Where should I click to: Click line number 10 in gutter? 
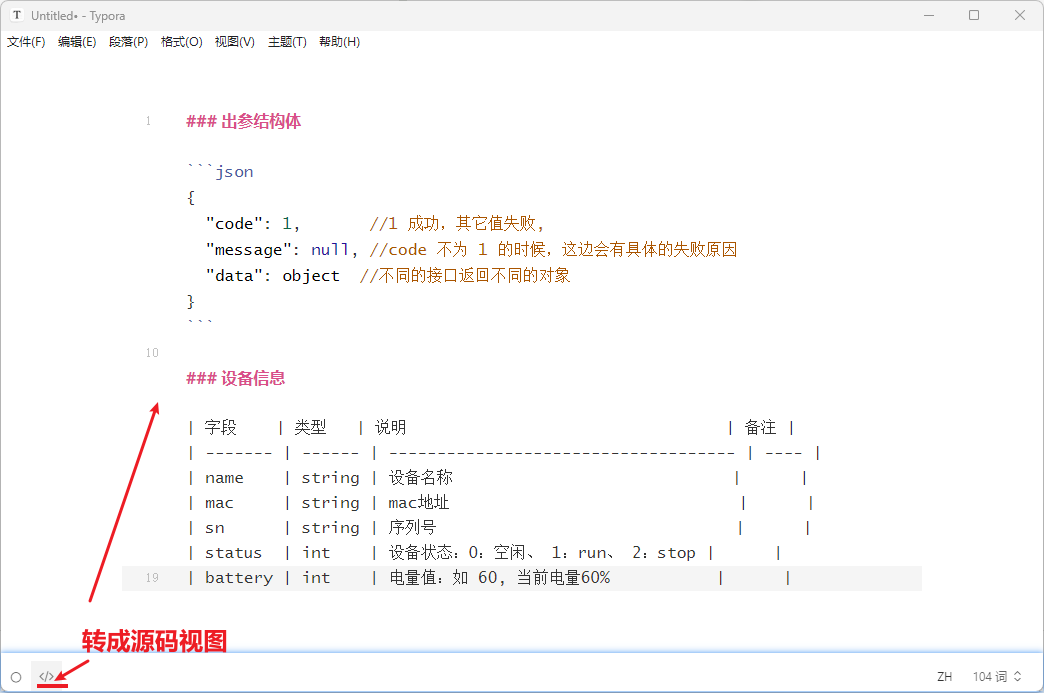[152, 353]
